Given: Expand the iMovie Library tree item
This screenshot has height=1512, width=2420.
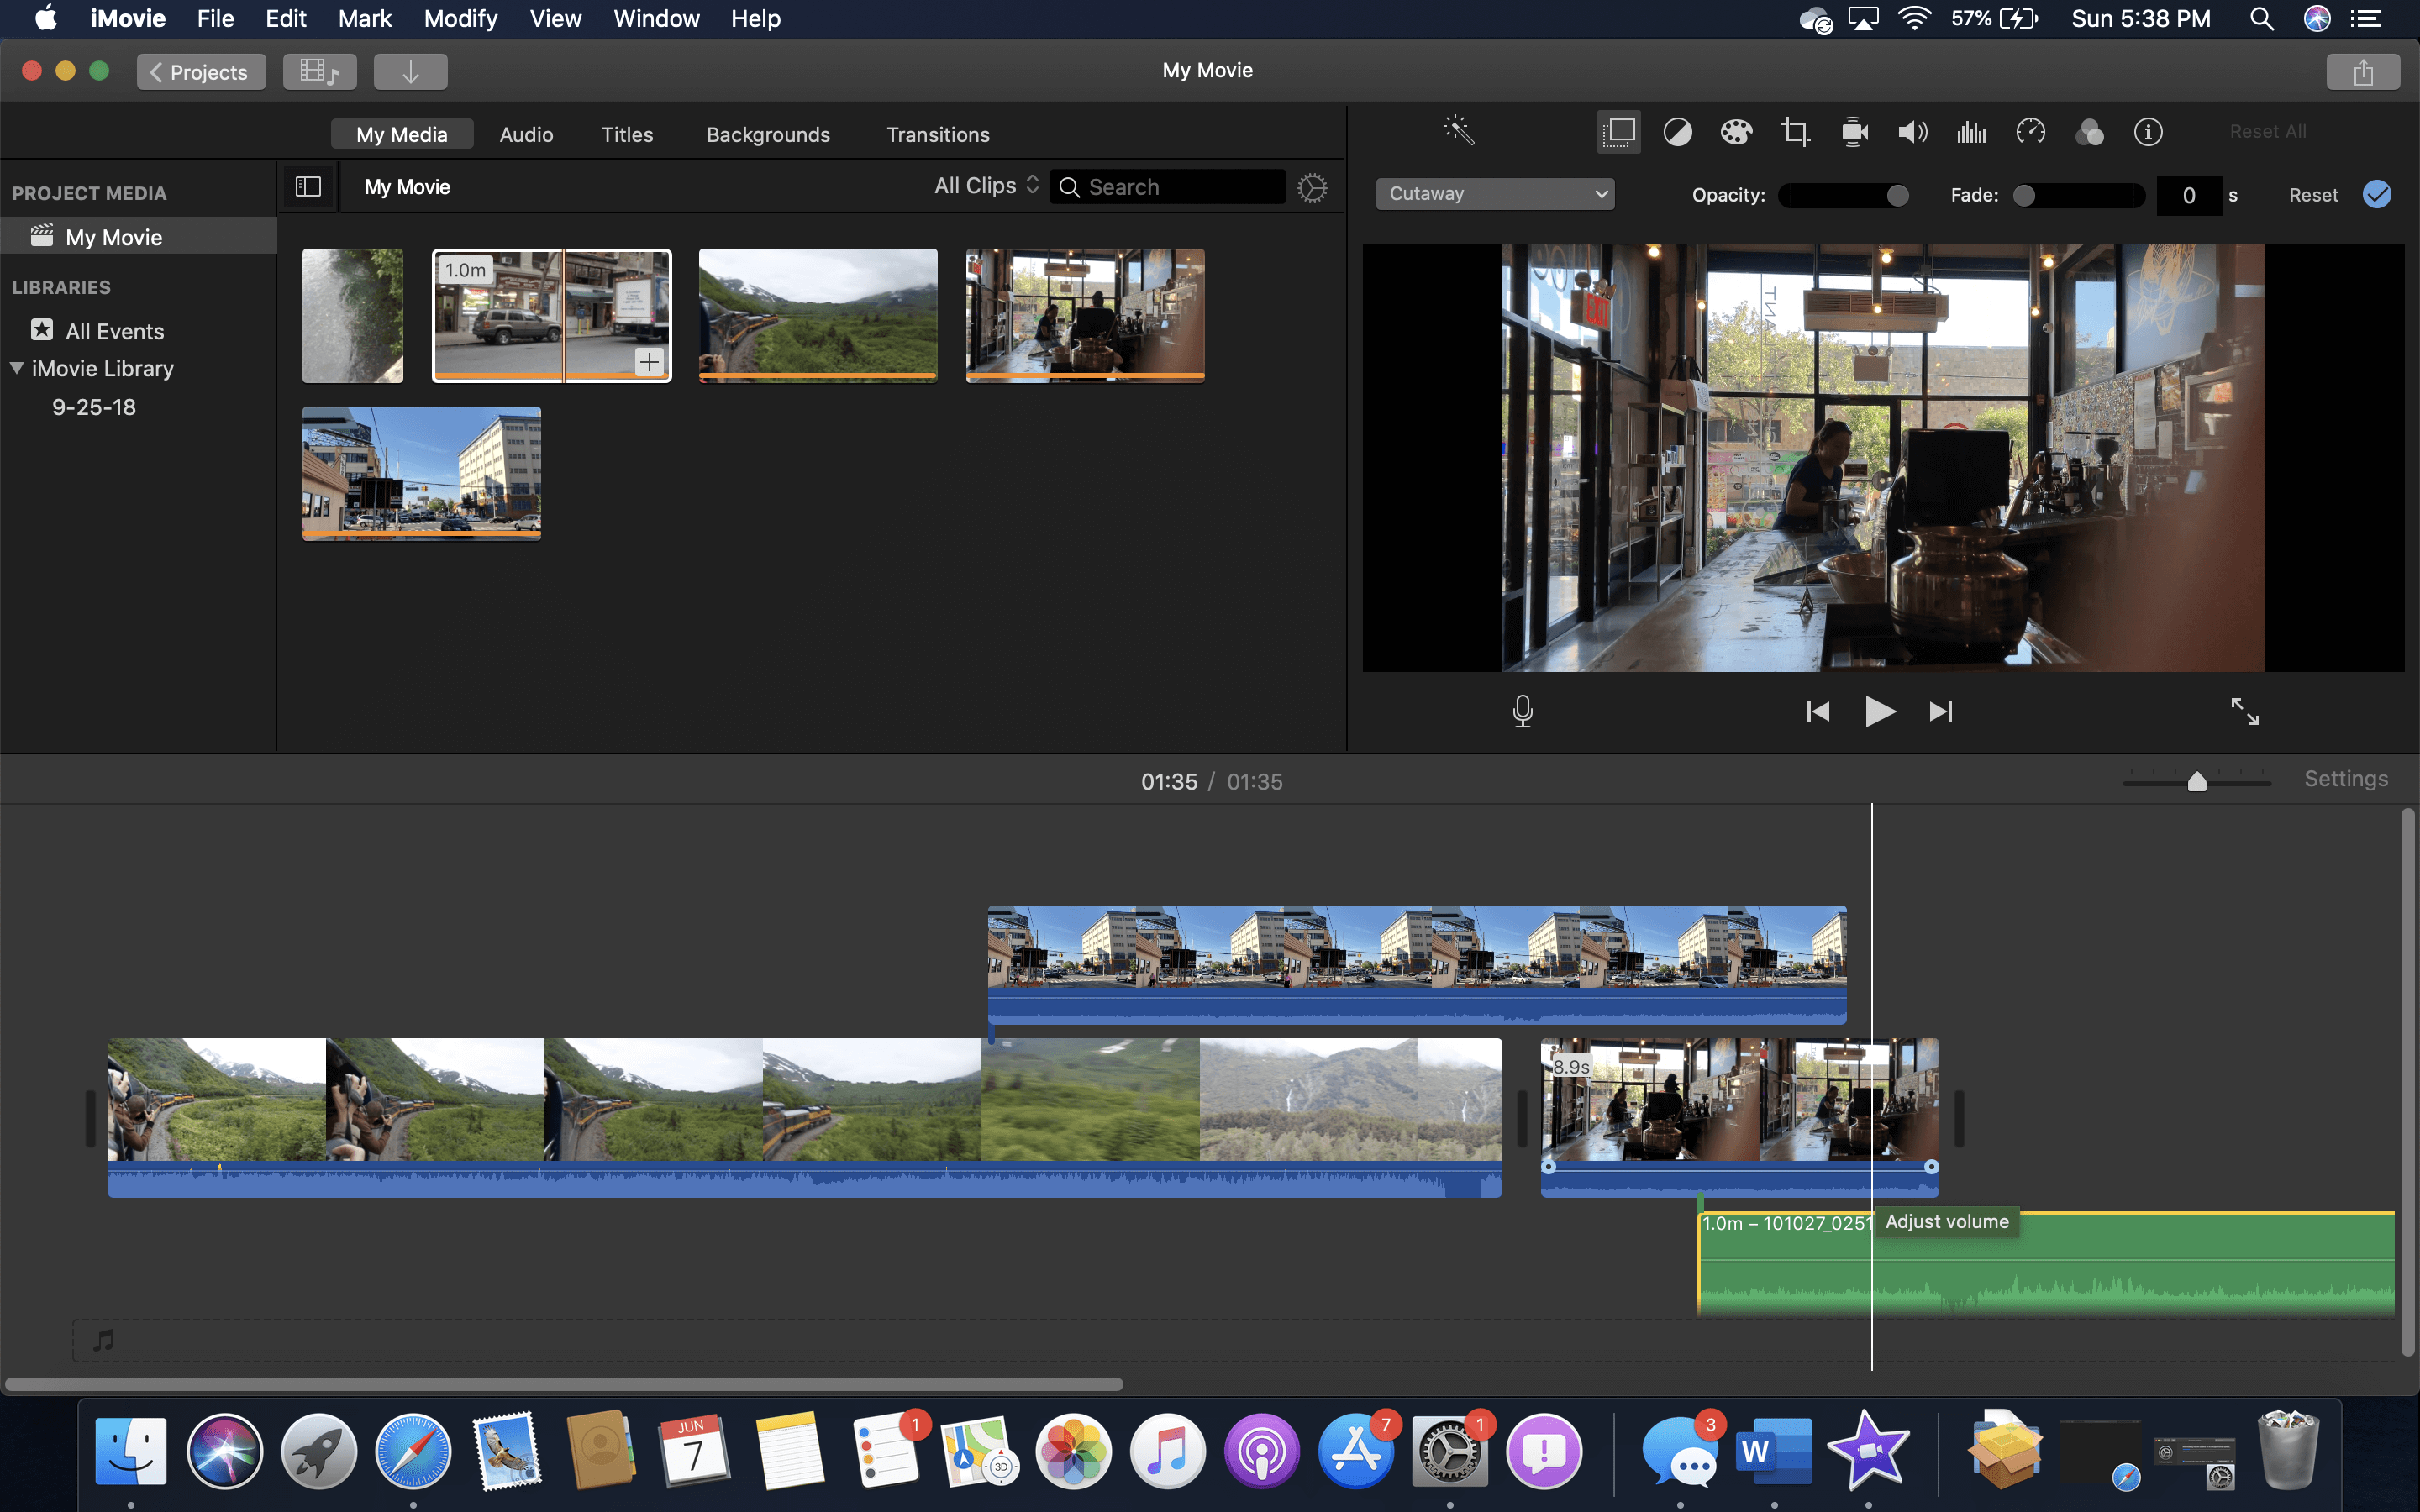Looking at the screenshot, I should click(x=18, y=368).
